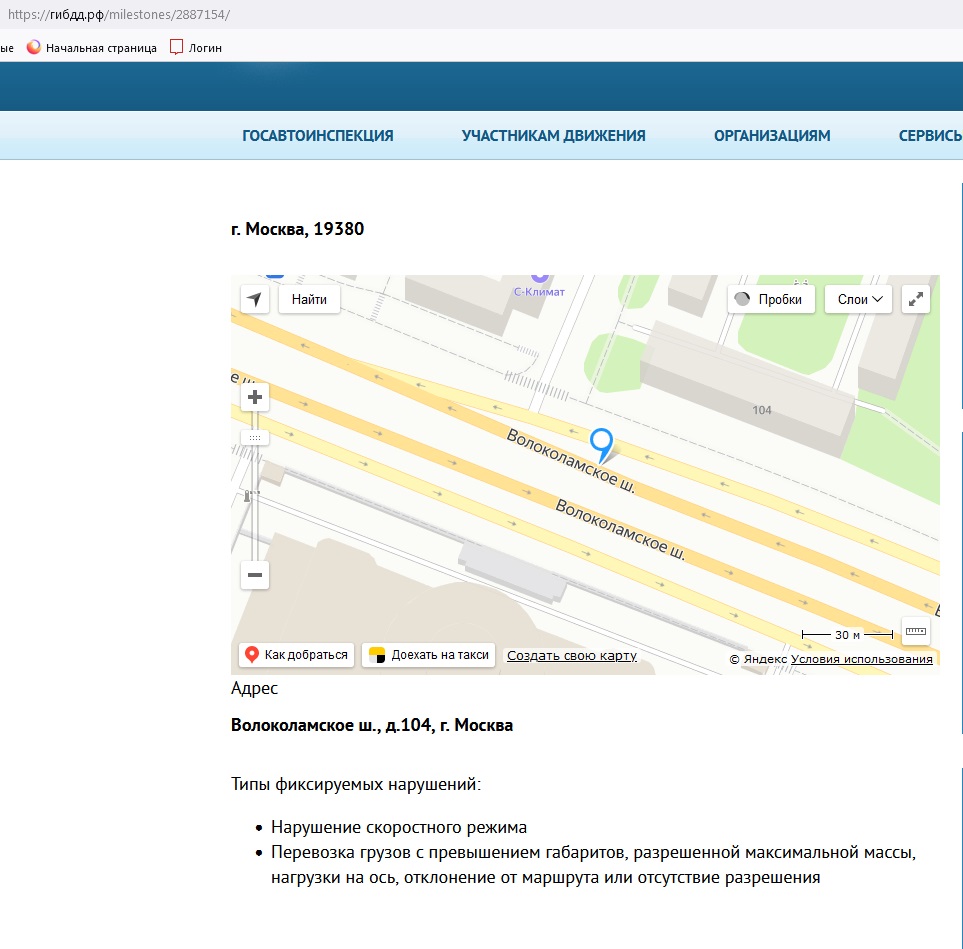Click the С-Климат place icon on map
Screen dimensions: 963x949
(540, 278)
